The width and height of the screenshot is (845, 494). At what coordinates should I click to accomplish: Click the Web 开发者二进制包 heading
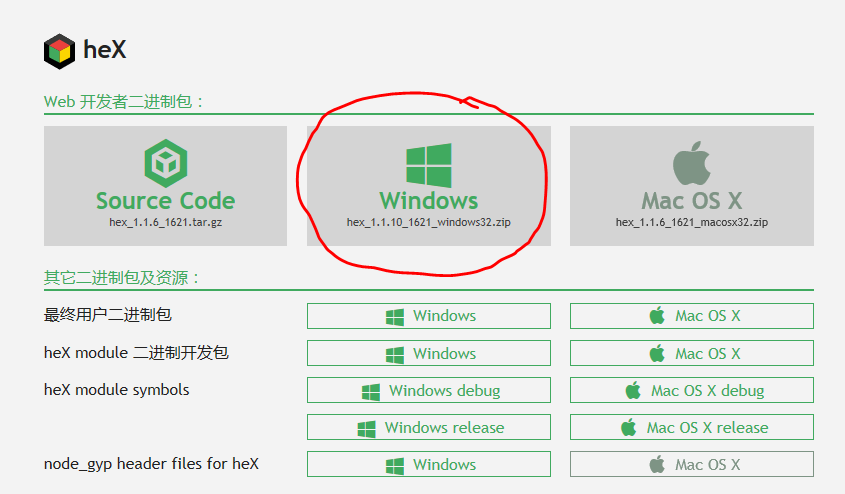(123, 101)
